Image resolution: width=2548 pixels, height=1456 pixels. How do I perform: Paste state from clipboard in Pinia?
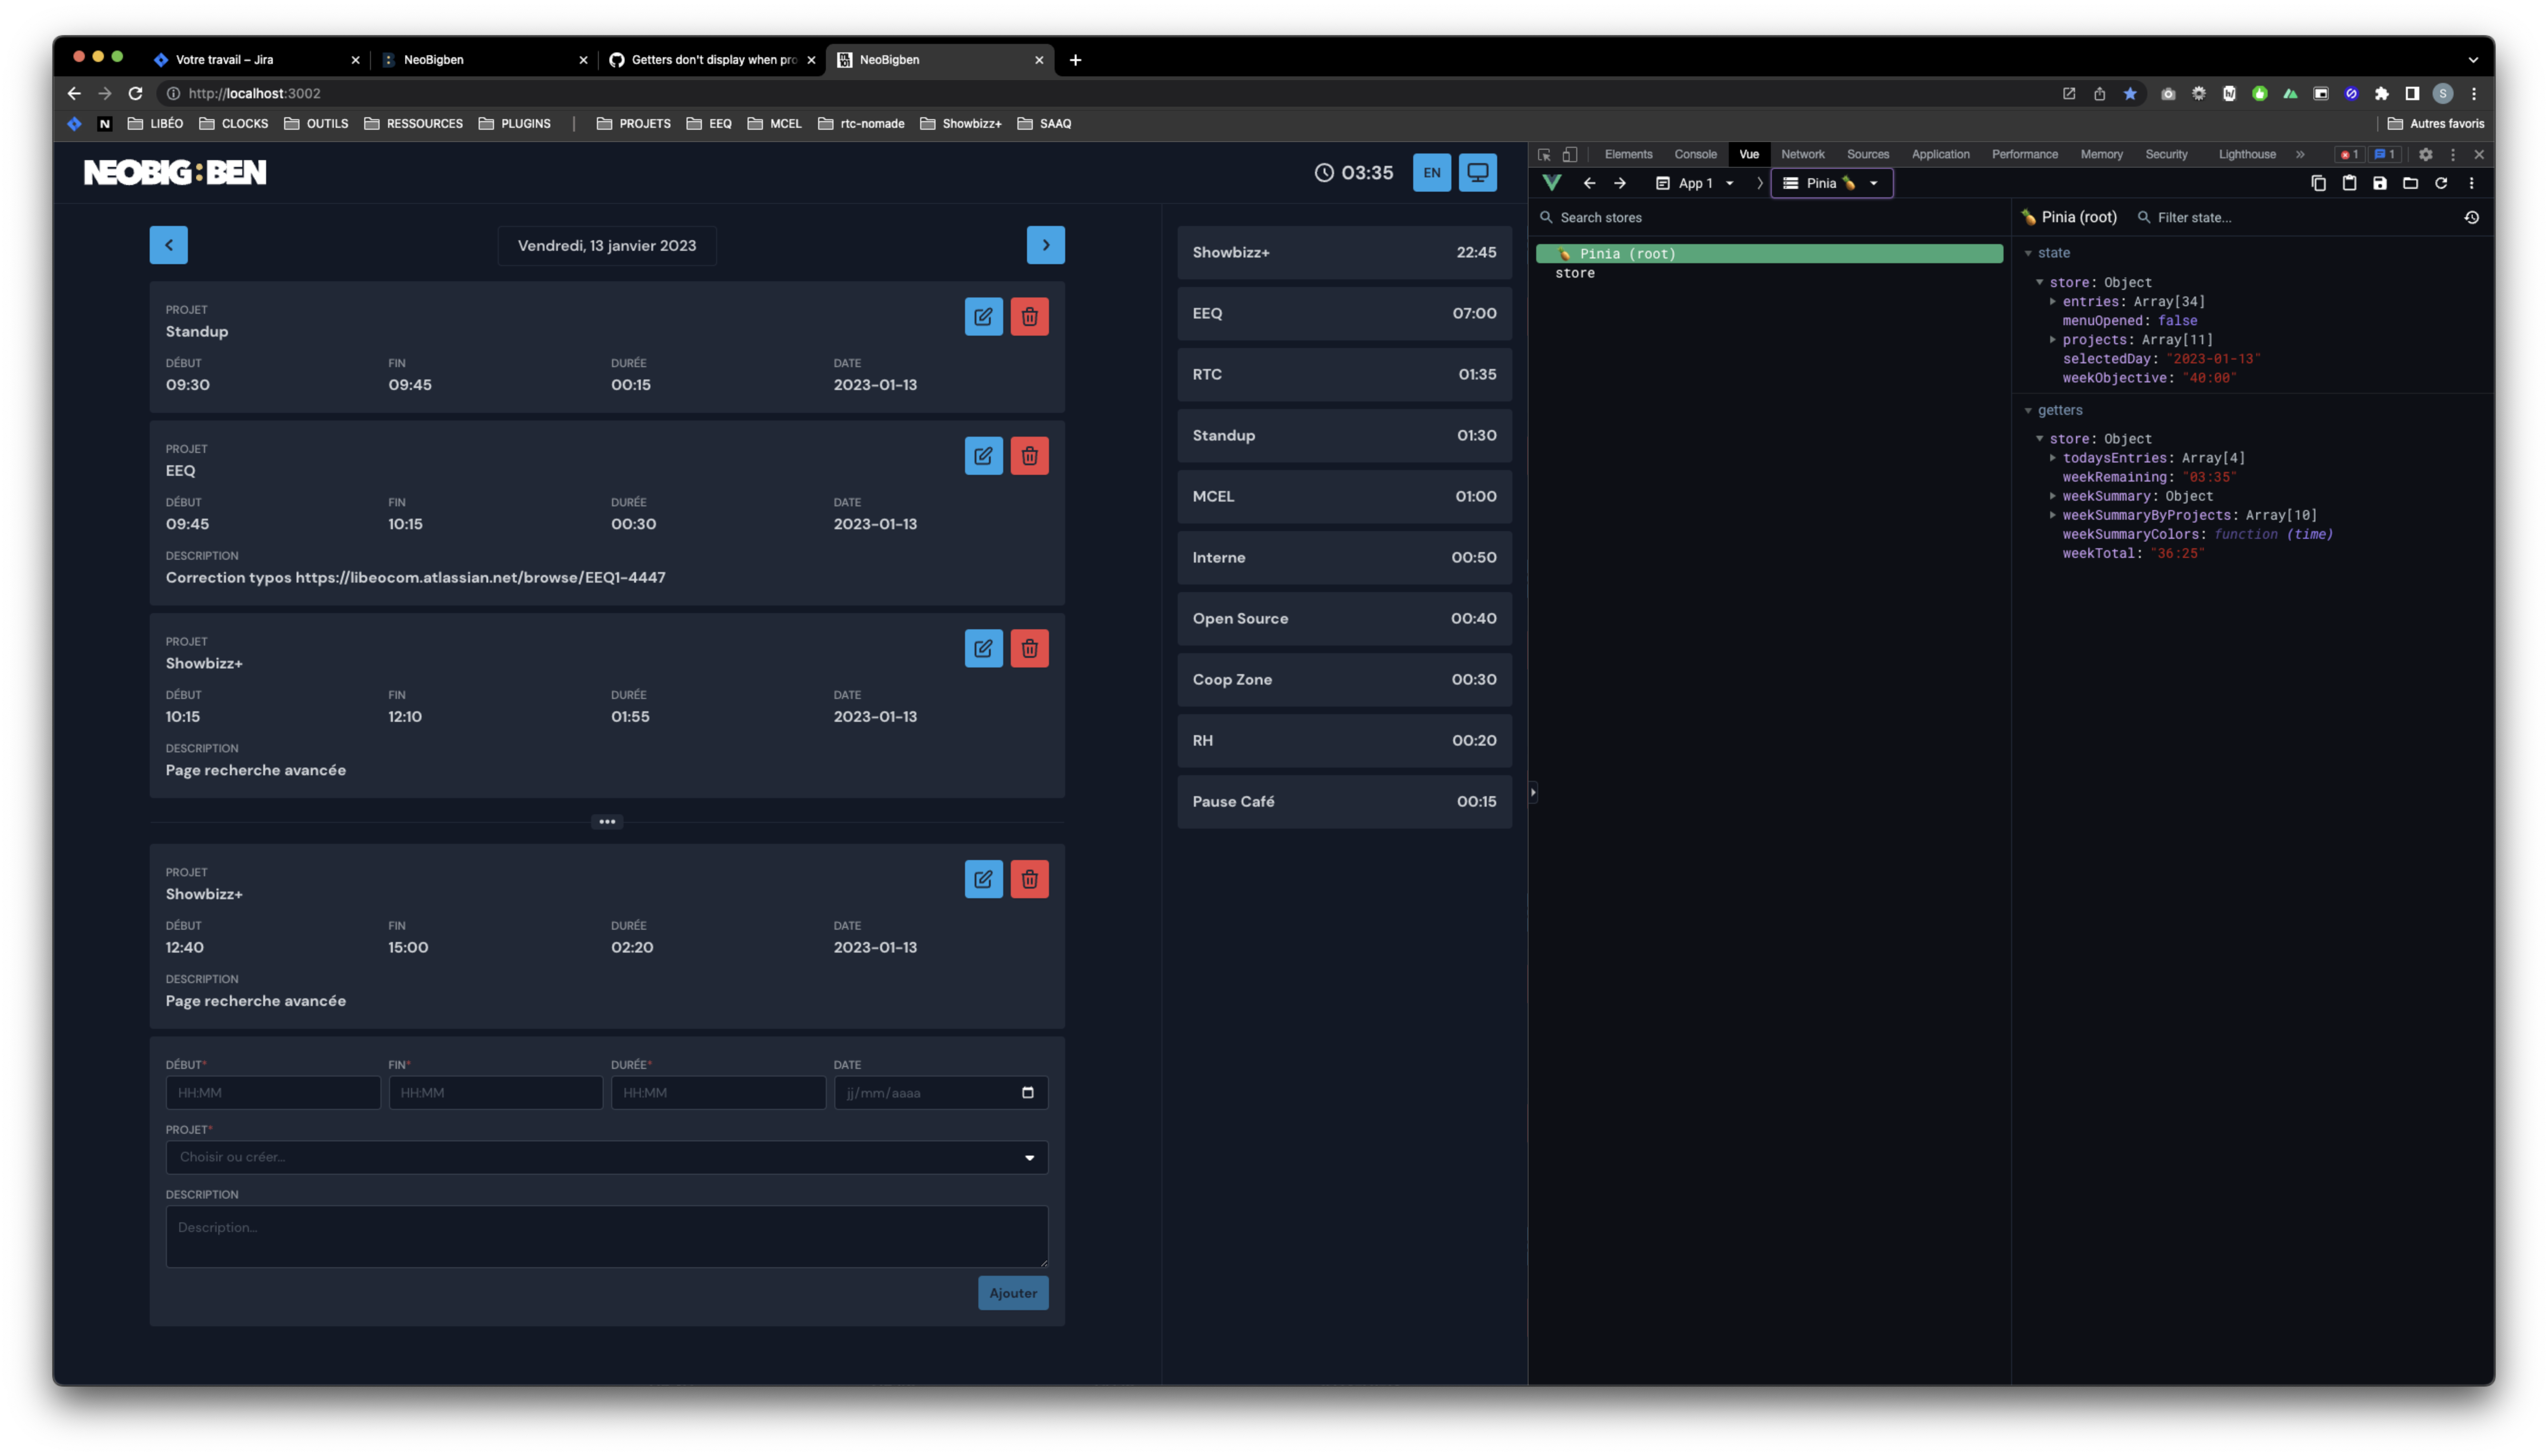(x=2349, y=183)
